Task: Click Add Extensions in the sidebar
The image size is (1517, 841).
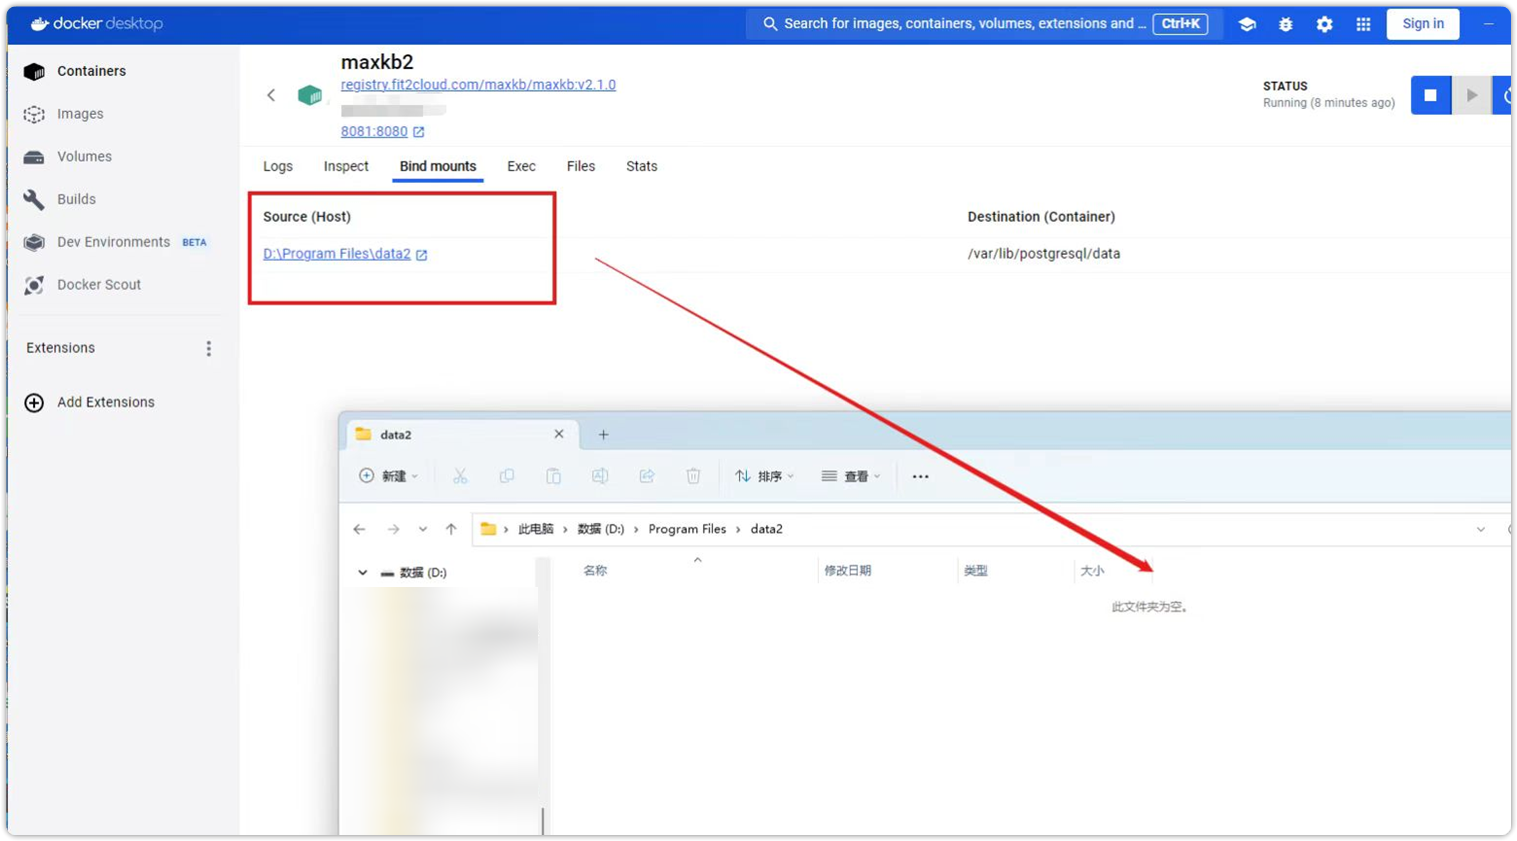Action: (105, 402)
